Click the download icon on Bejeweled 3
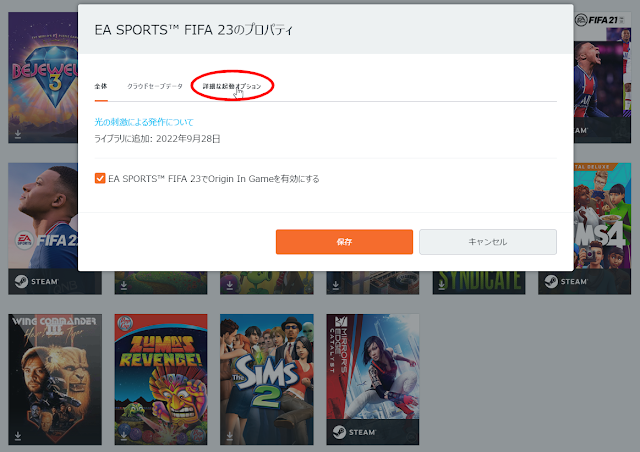 [x=18, y=134]
